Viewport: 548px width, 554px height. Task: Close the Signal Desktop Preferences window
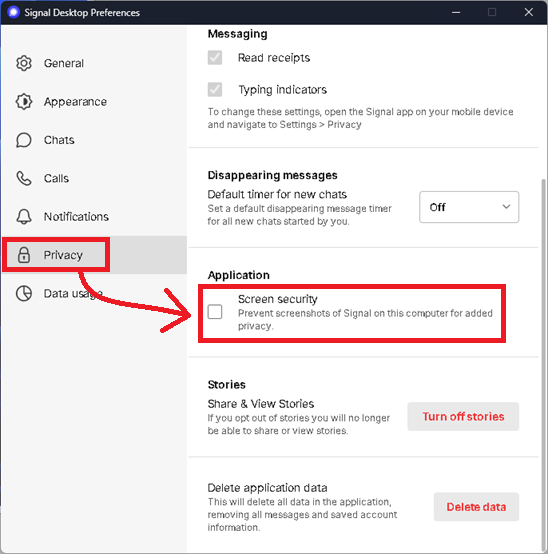tap(529, 12)
